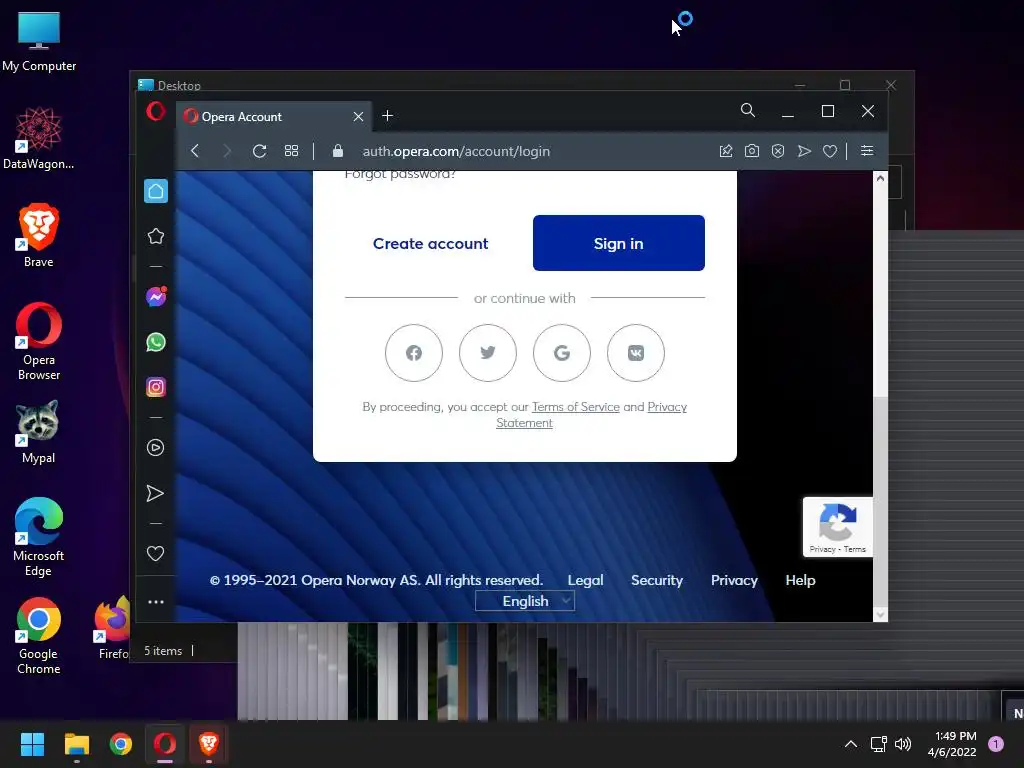1024x768 pixels.
Task: Click the padlock site security icon
Action: tap(338, 151)
